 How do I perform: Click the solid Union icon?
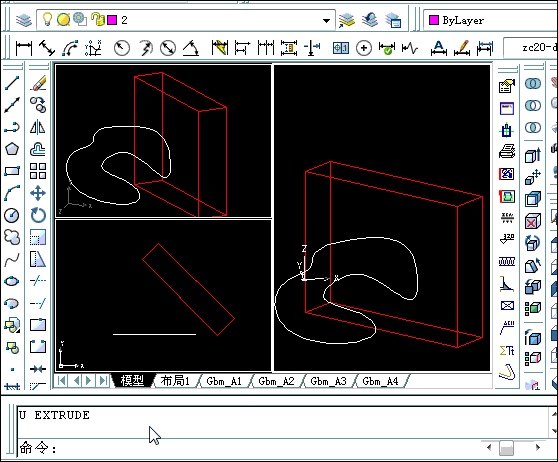pyautogui.click(x=533, y=83)
